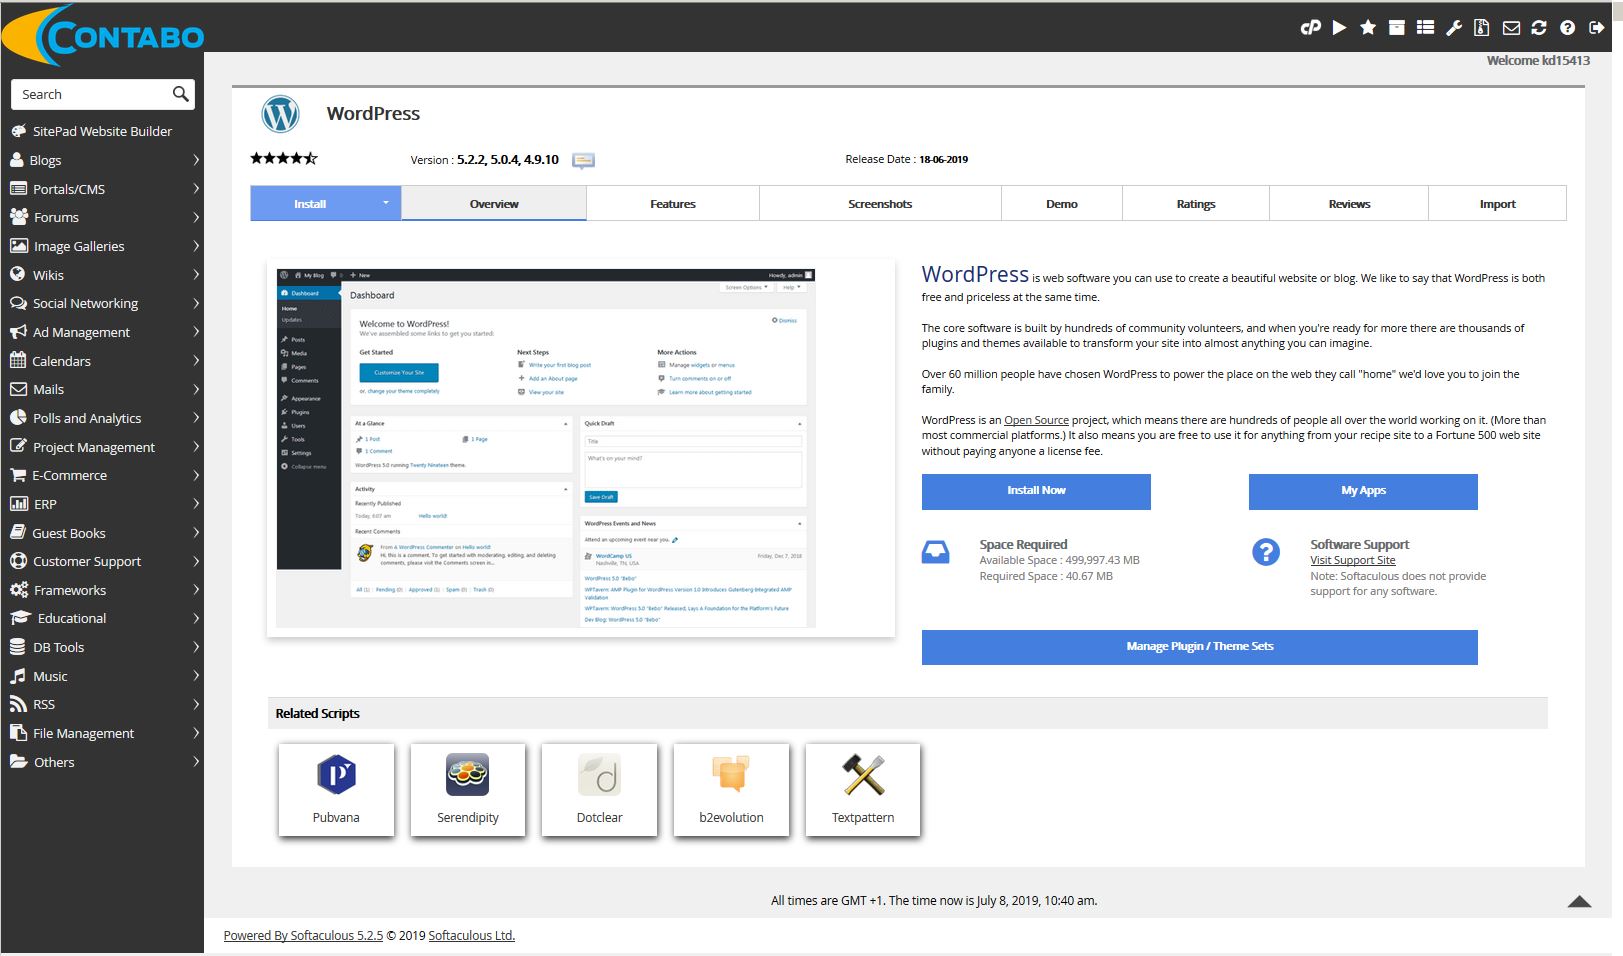This screenshot has height=956, width=1623.
Task: Switch to the Overview tab
Action: [x=494, y=204]
